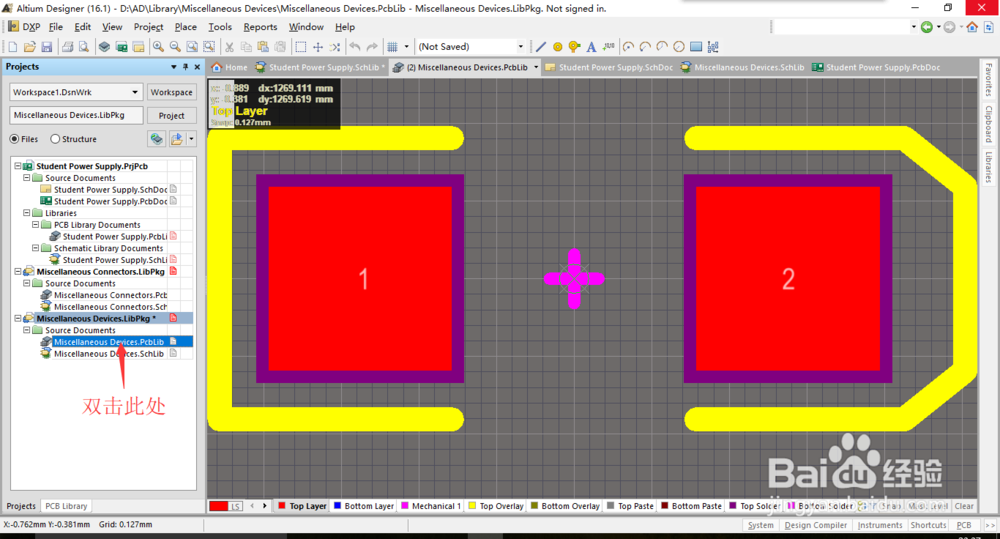Select the place string text tool
The image size is (1000, 539).
pyautogui.click(x=591, y=47)
